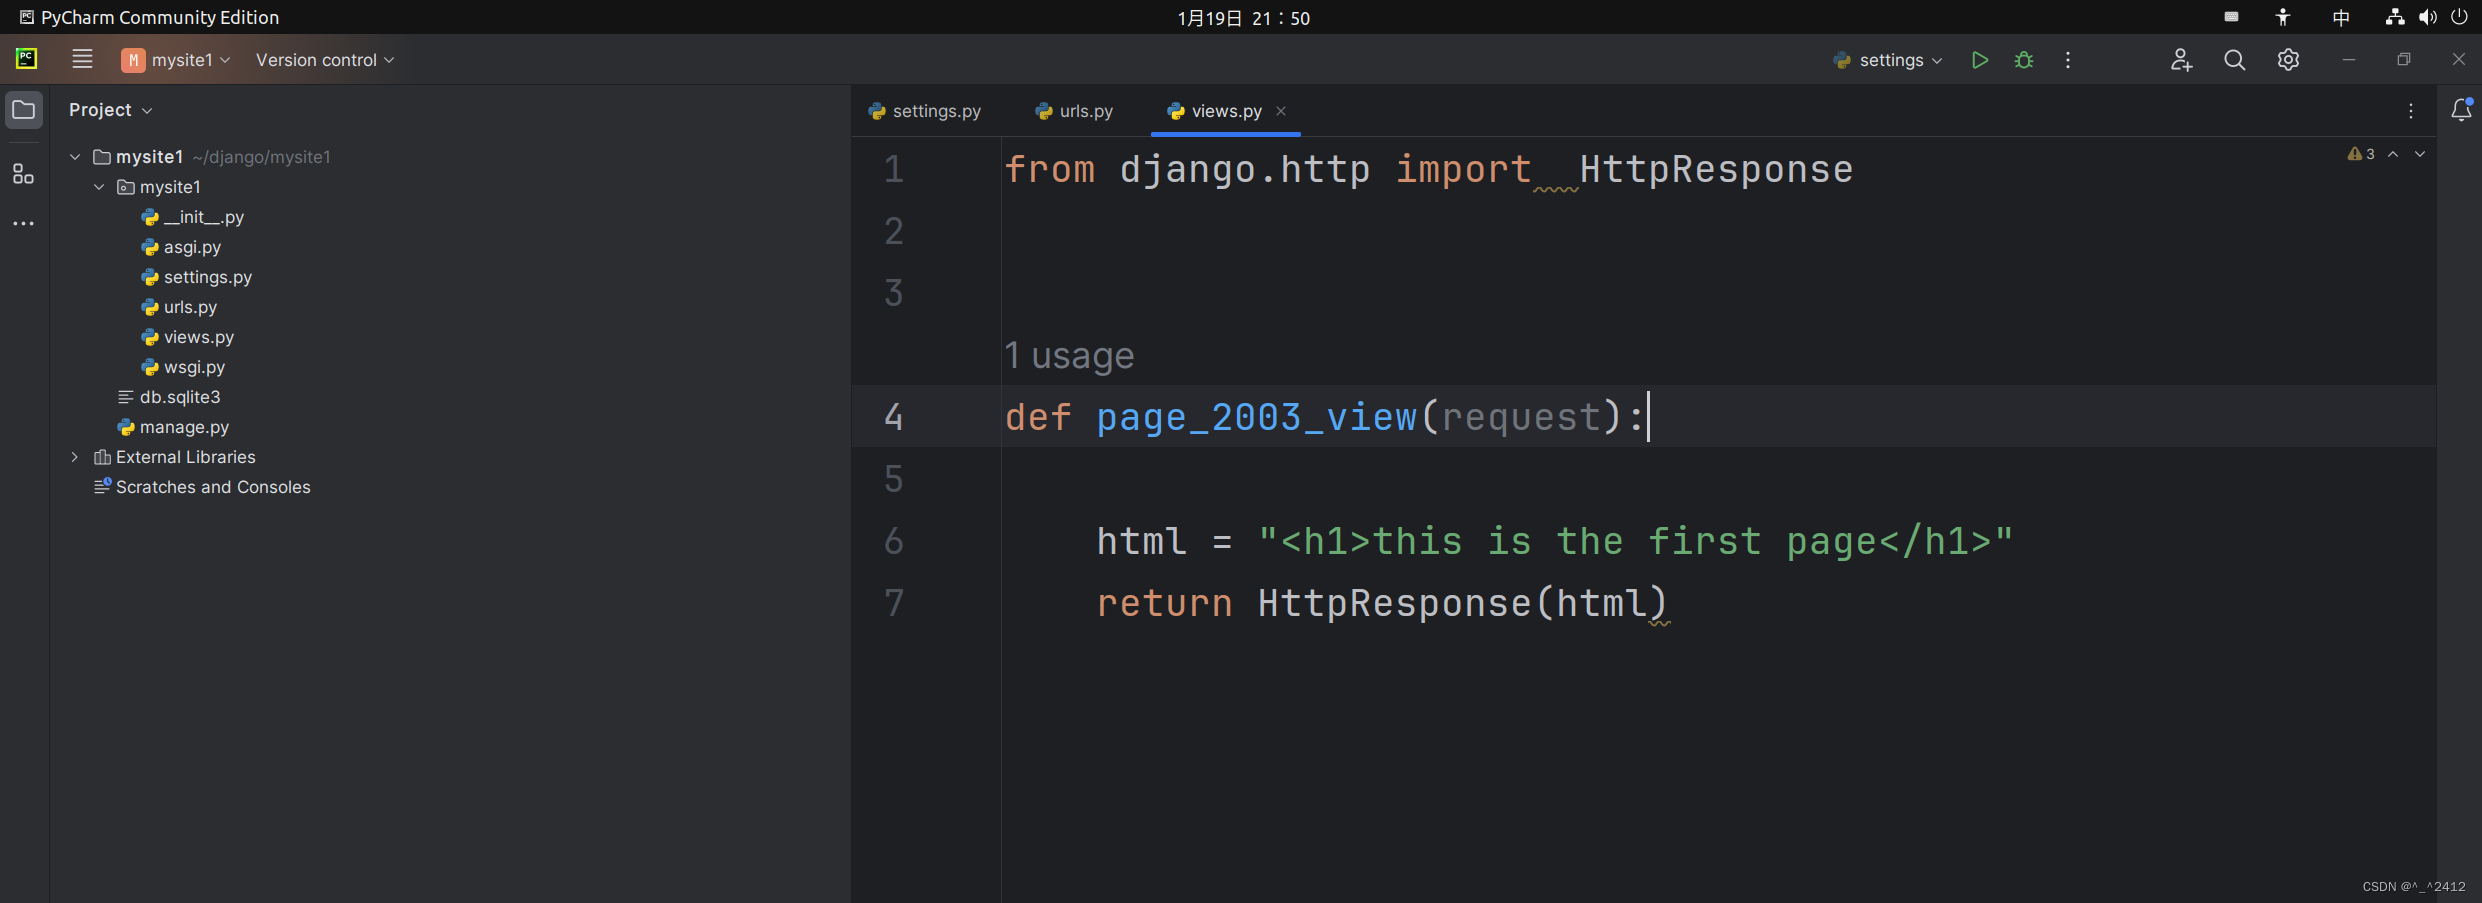Select db.sqlite3 in project tree
This screenshot has height=903, width=2482.
pyautogui.click(x=169, y=397)
